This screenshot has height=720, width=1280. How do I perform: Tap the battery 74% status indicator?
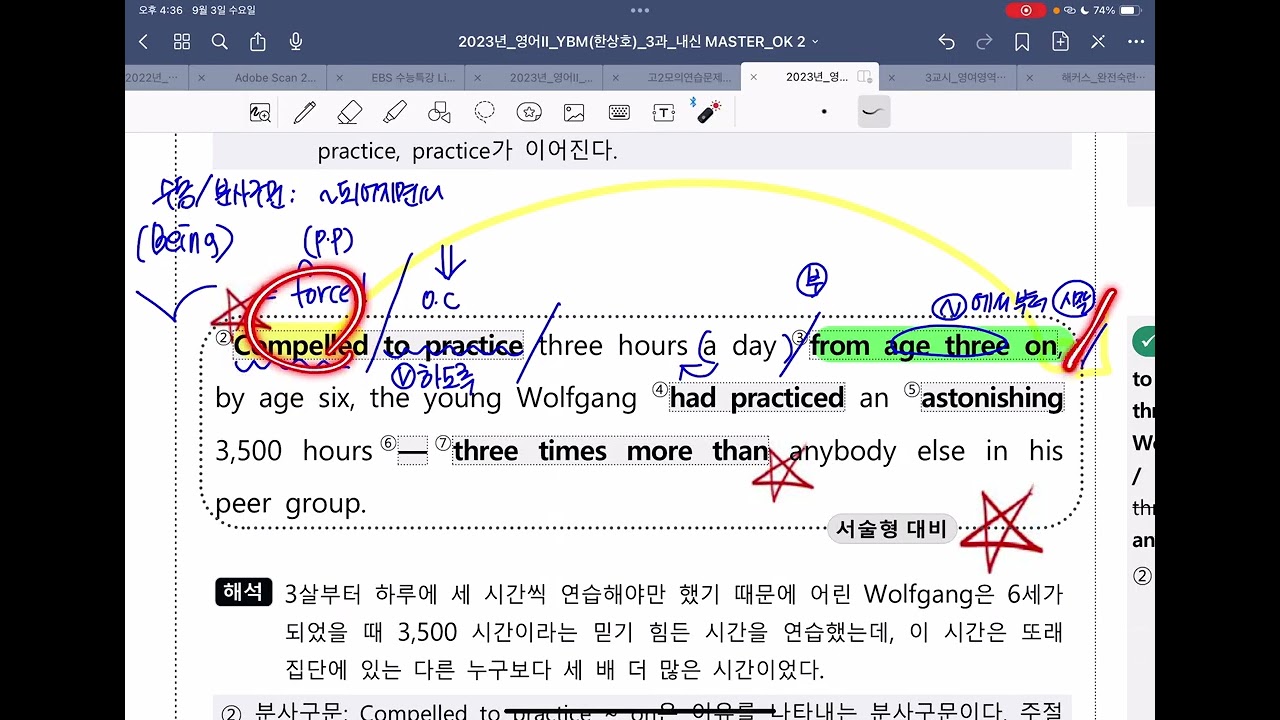coord(1116,10)
